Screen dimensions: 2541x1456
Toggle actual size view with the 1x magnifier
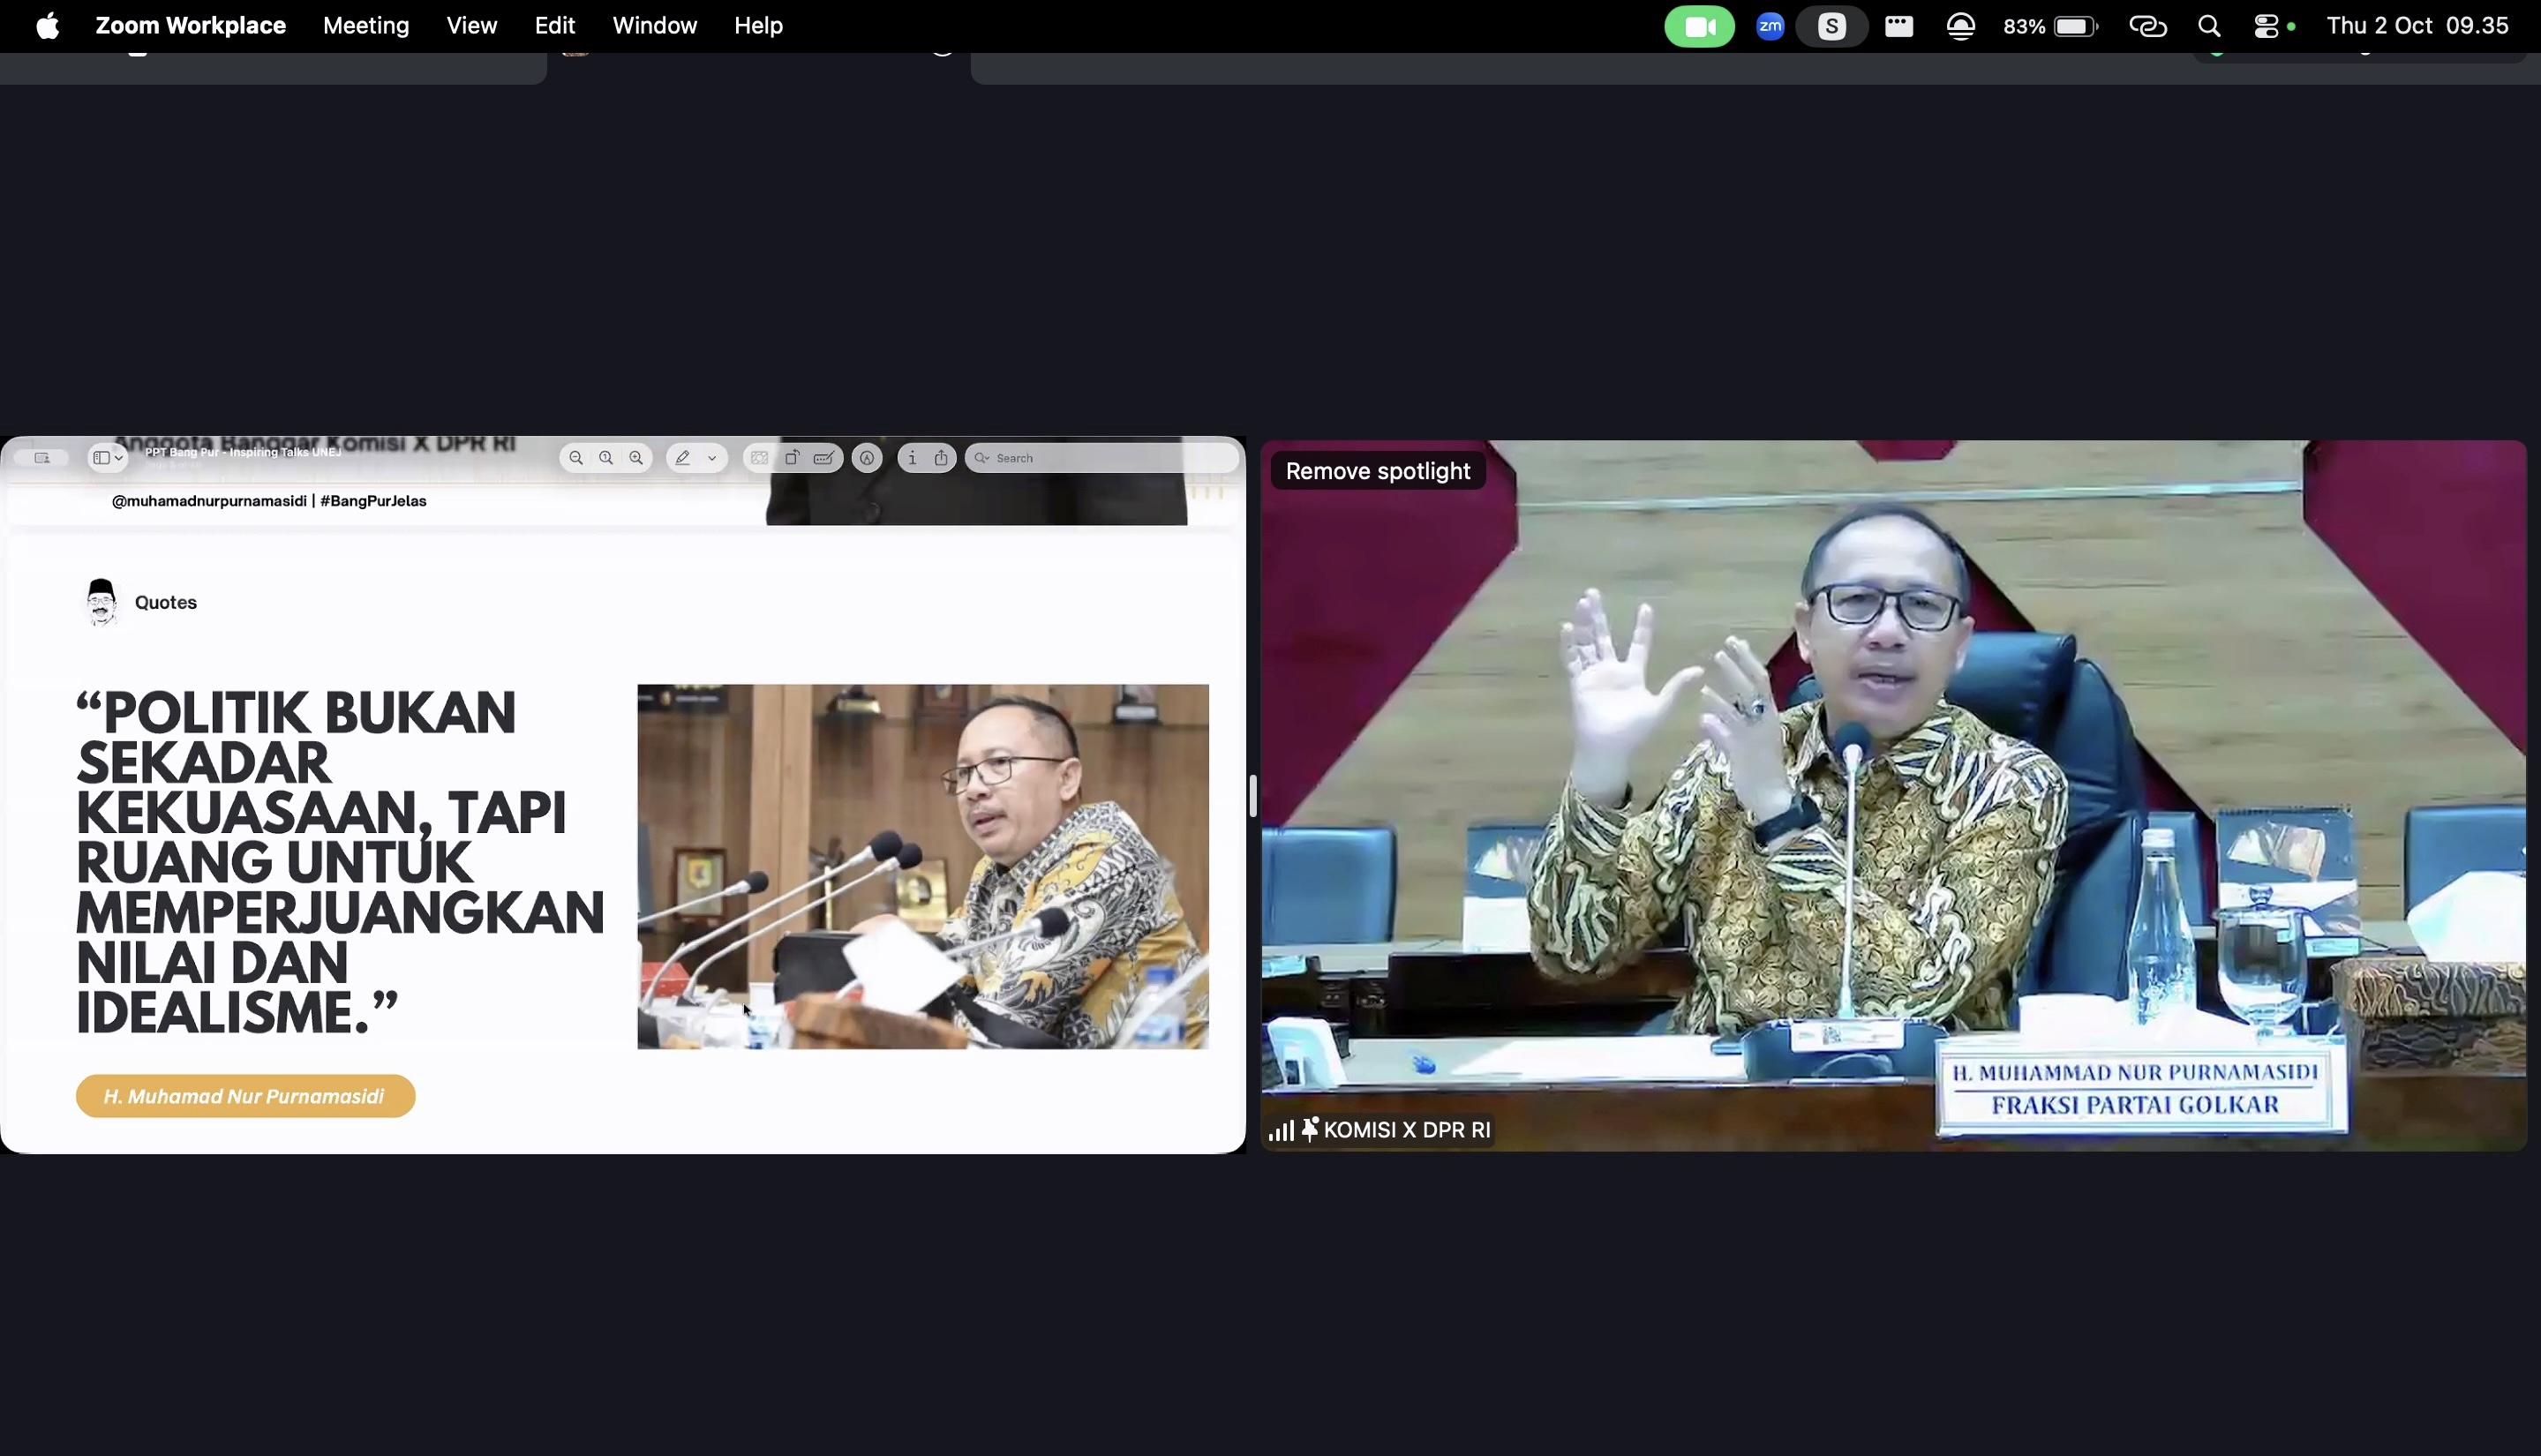tap(606, 457)
